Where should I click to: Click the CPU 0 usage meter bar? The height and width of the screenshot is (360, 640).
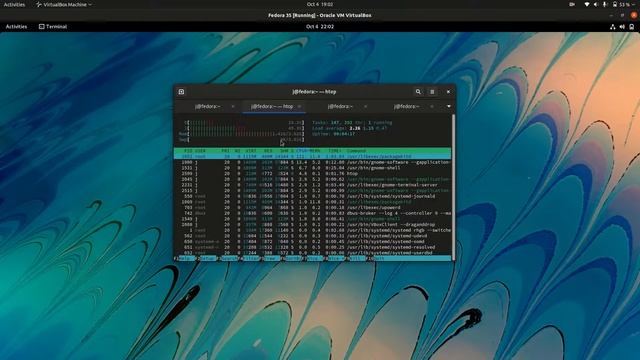click(x=244, y=122)
